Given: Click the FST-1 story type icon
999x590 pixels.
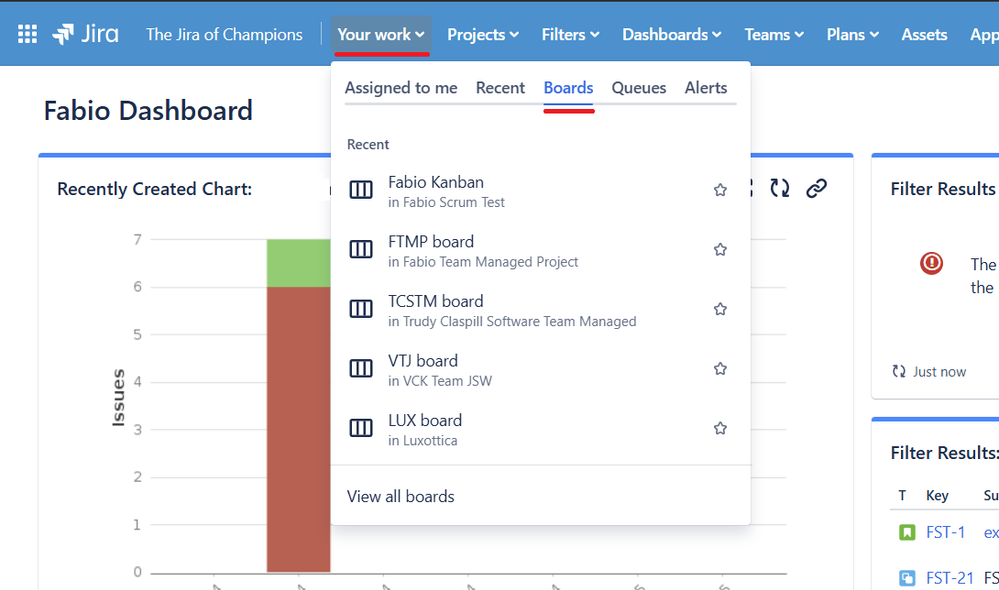Looking at the screenshot, I should click(x=907, y=532).
